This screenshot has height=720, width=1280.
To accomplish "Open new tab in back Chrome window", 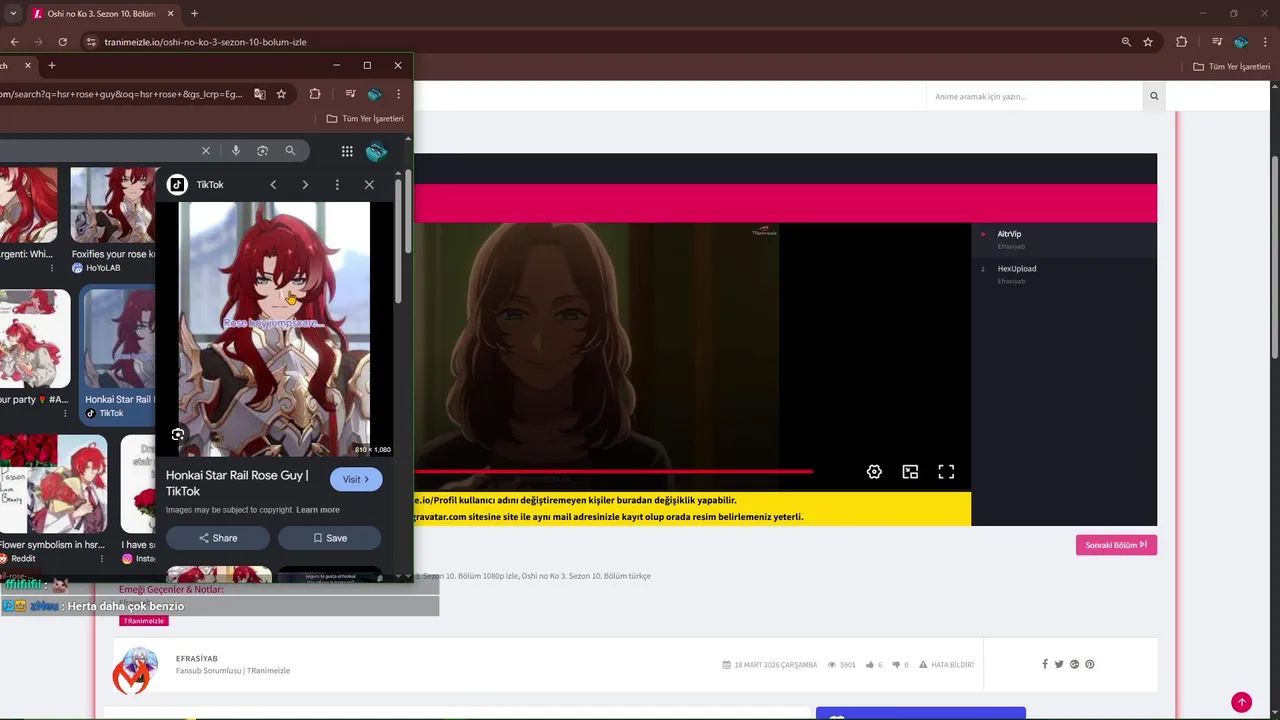I will point(194,14).
